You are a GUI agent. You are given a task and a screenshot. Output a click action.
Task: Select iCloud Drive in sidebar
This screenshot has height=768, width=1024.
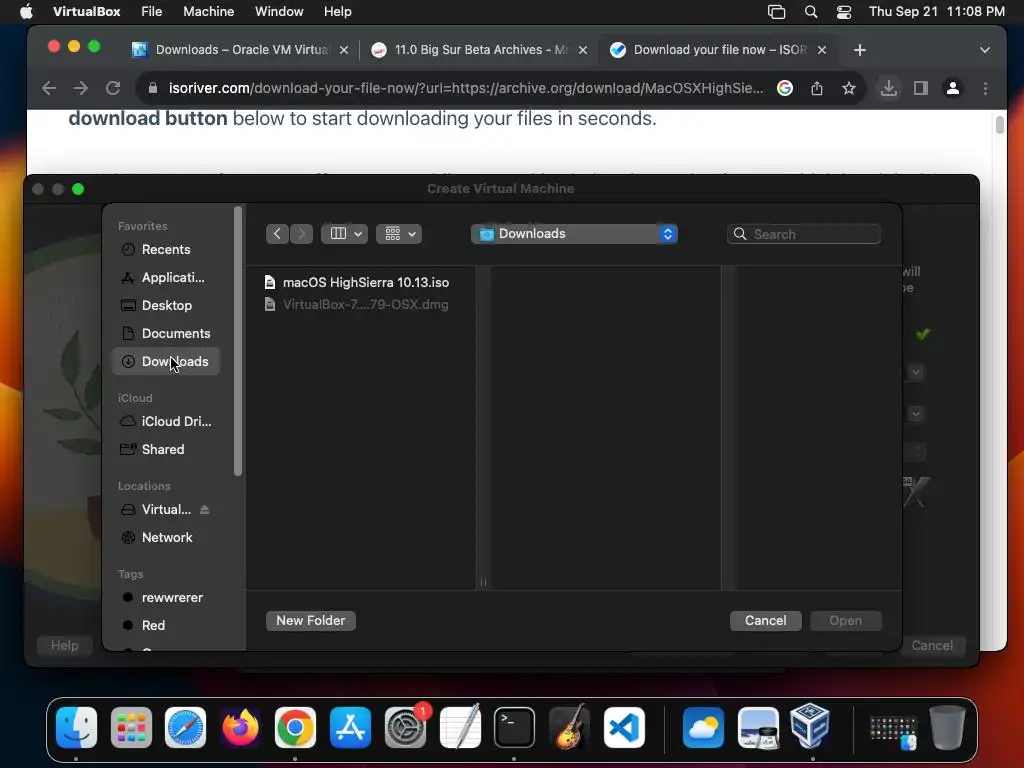tap(166, 422)
